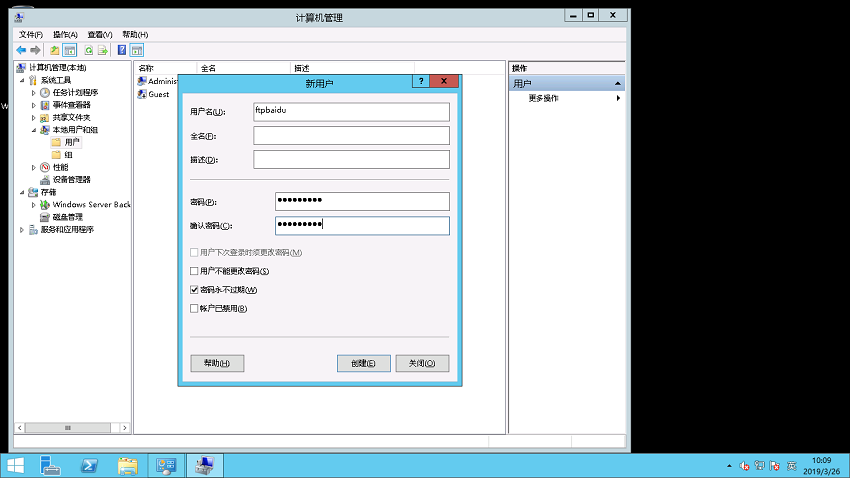Image resolution: width=850 pixels, height=478 pixels.
Task: Toggle the Show/Hide console tree icon
Action: (70, 50)
